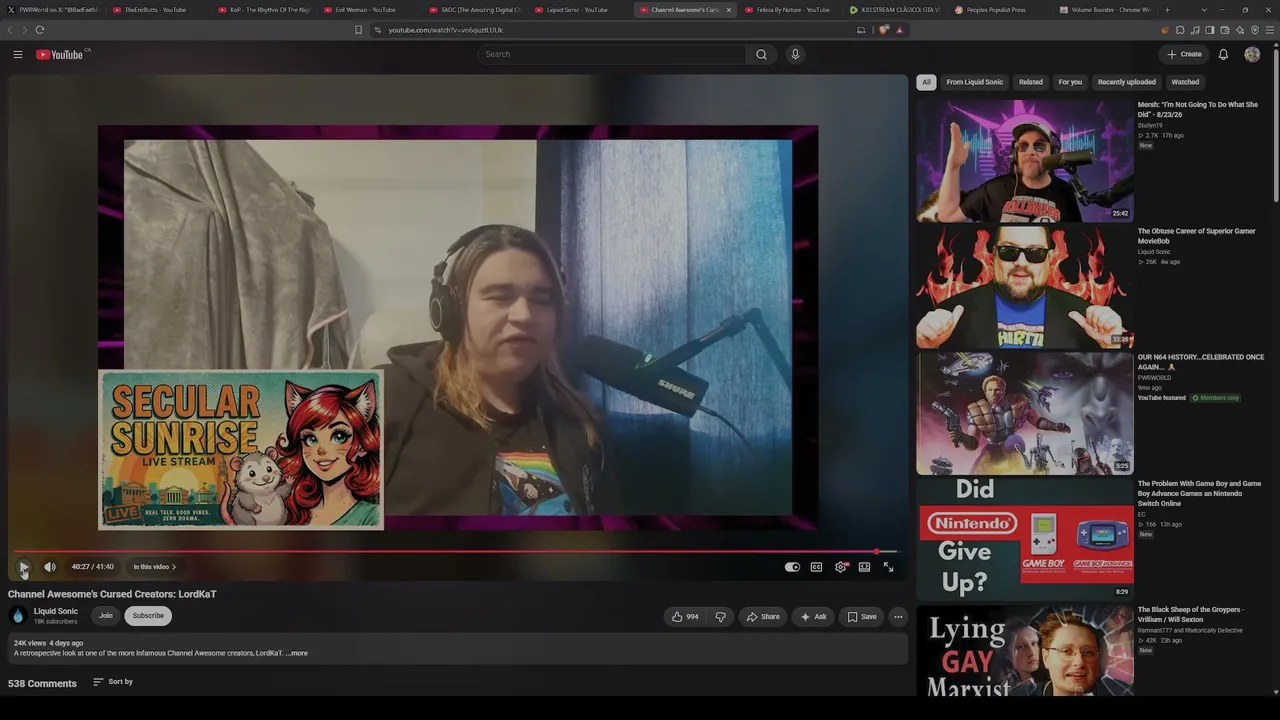This screenshot has width=1280, height=720.
Task: Focus the YouTube search box
Action: coord(612,54)
